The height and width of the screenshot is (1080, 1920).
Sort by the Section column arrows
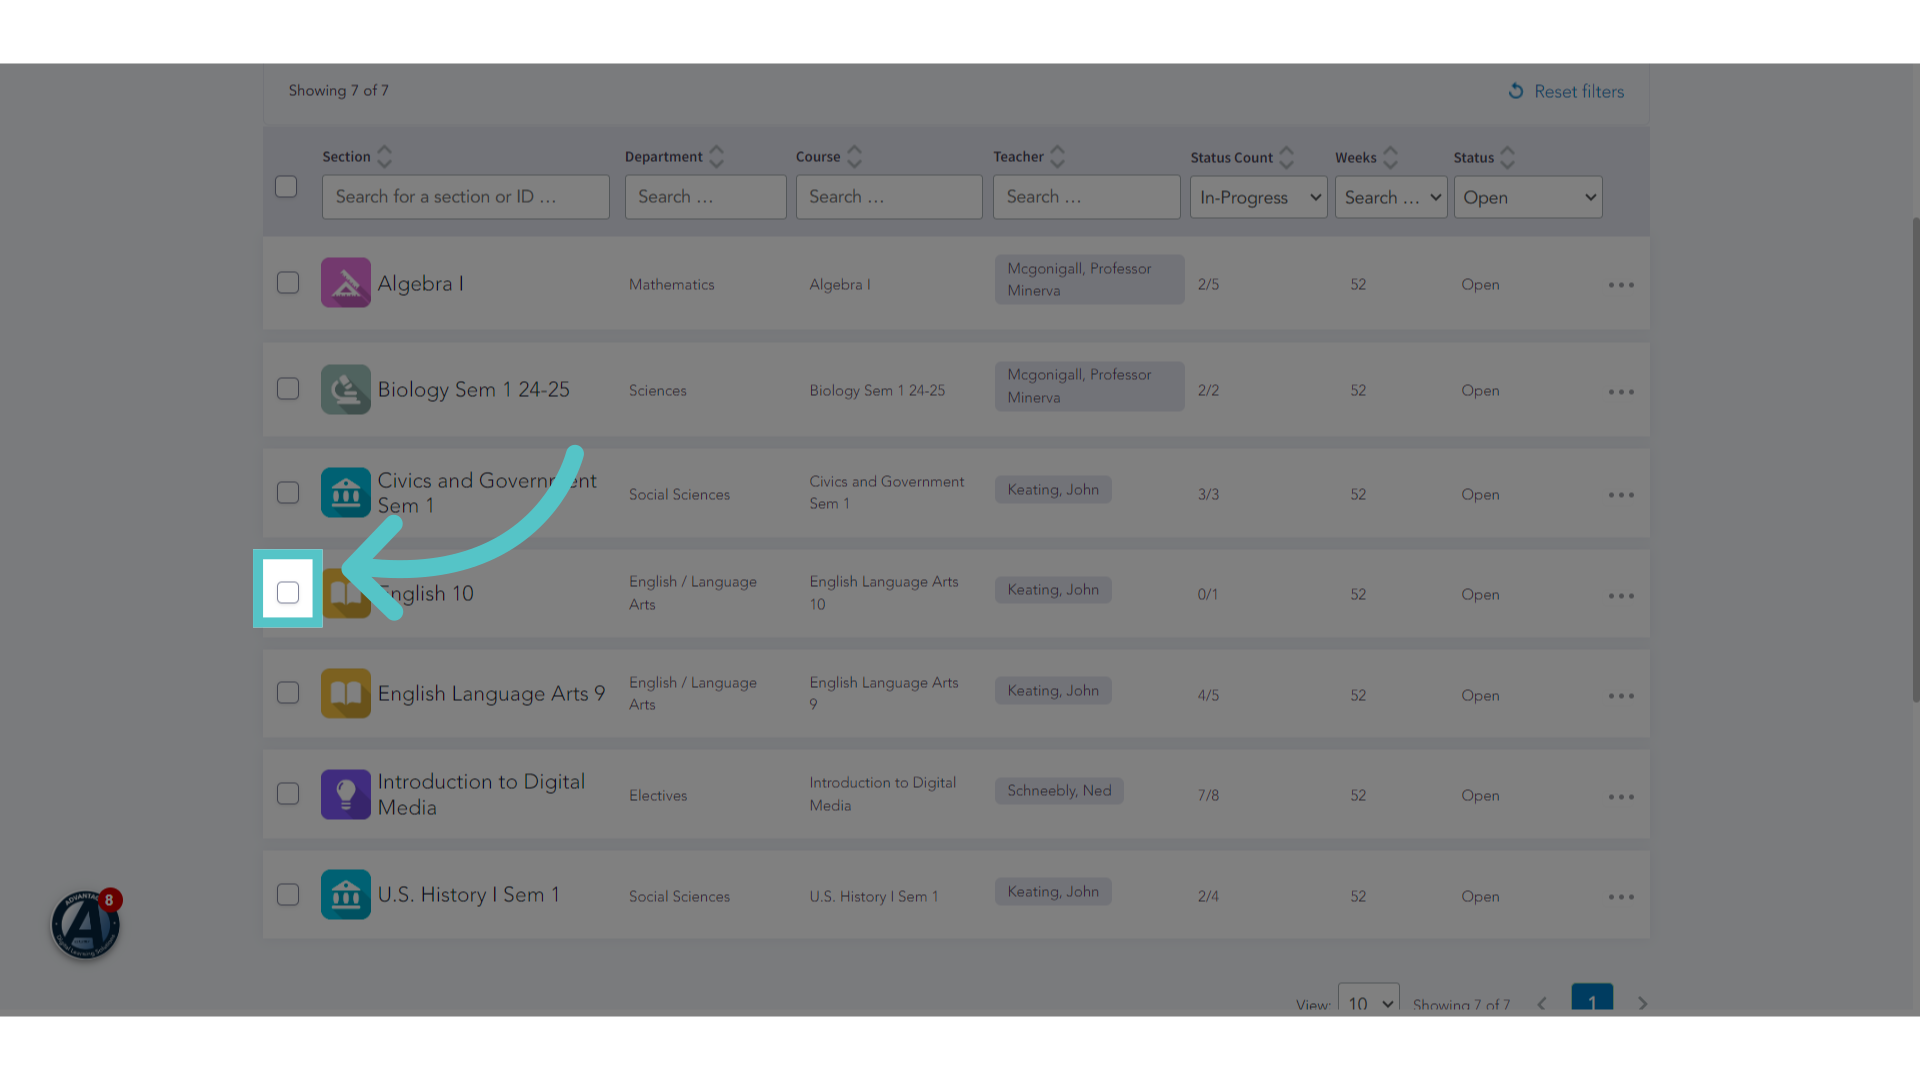[x=384, y=157]
